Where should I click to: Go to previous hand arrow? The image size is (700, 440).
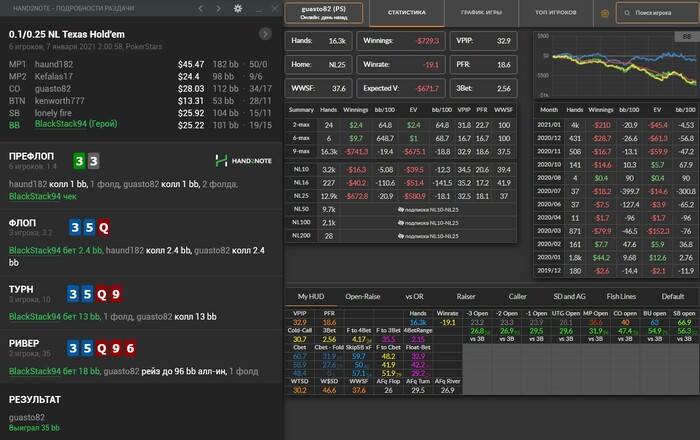pos(201,8)
